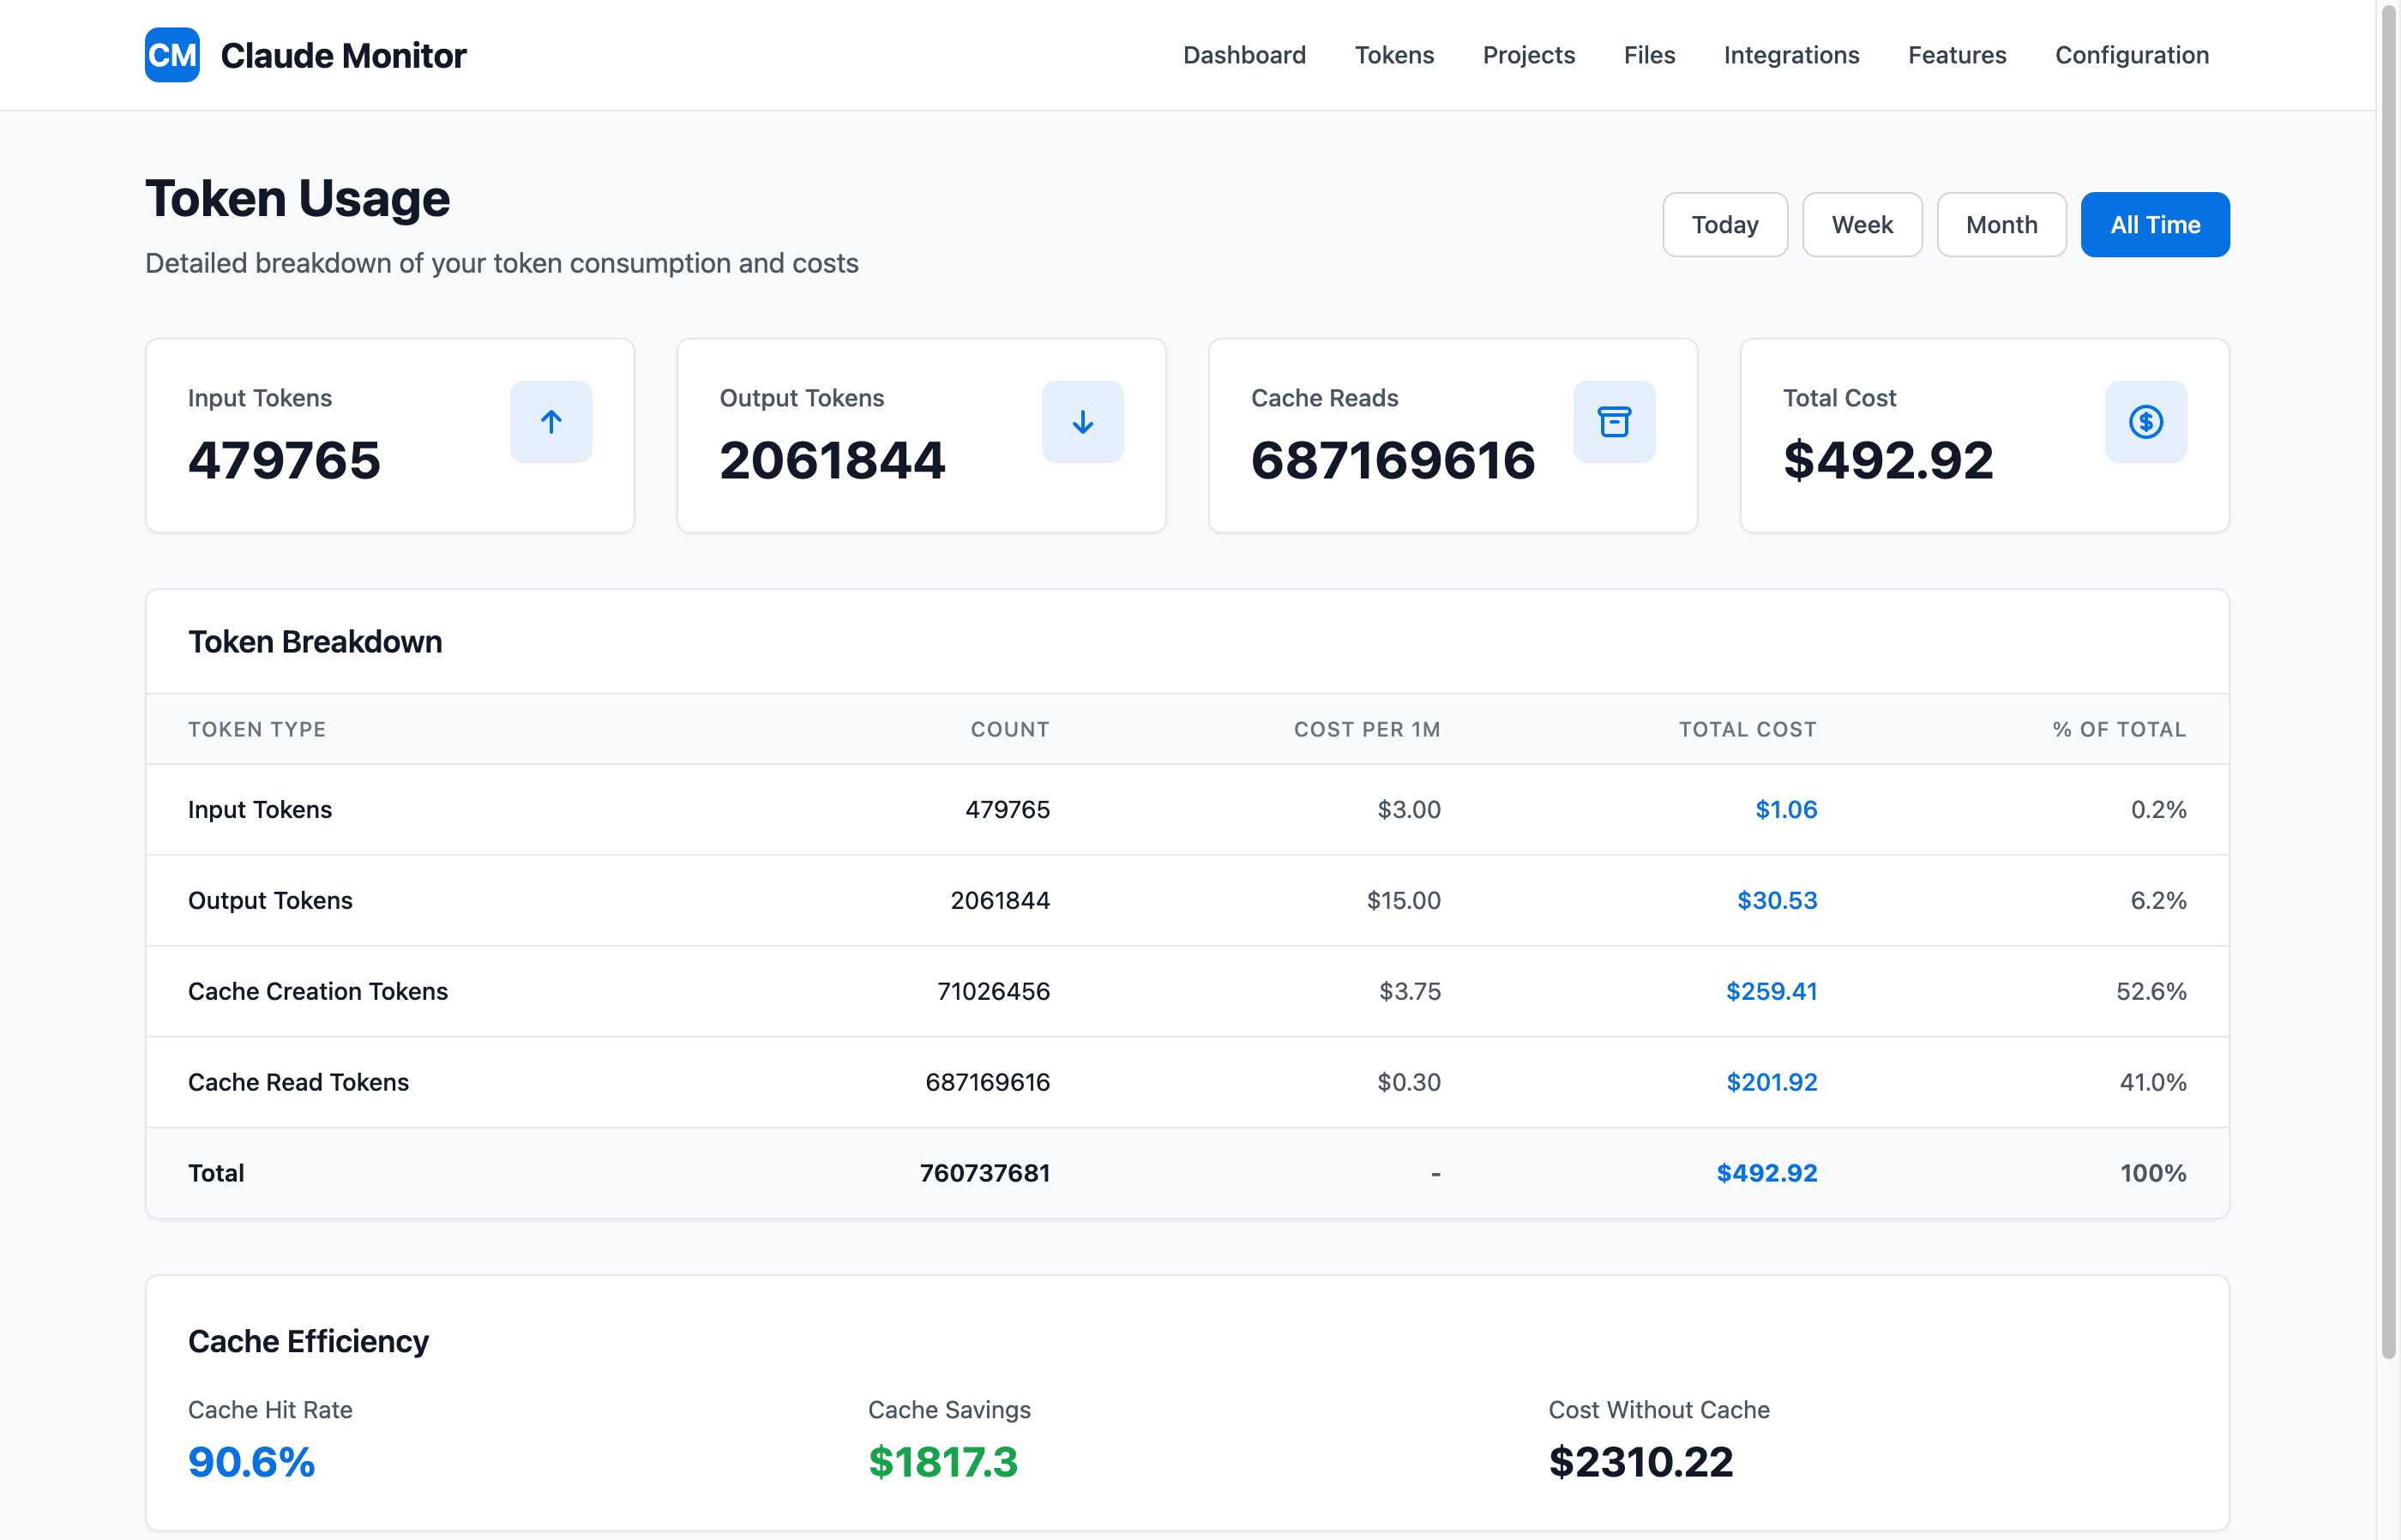Click the $201.92 Cache Read Tokens cost
This screenshot has width=2401, height=1540.
pyautogui.click(x=1771, y=1081)
